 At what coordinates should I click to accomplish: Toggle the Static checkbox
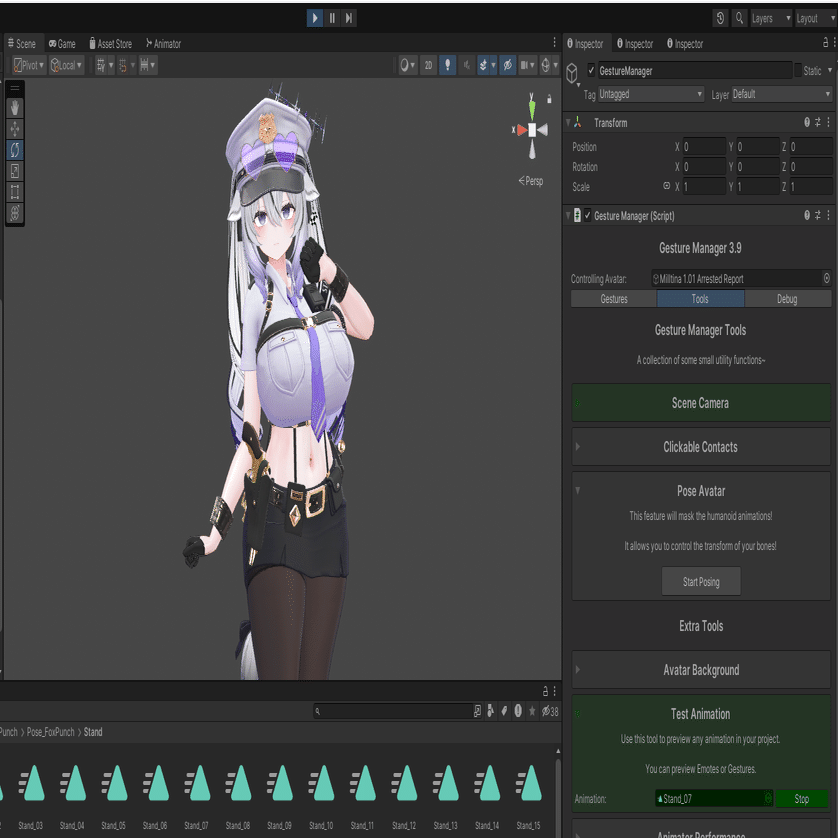[798, 70]
